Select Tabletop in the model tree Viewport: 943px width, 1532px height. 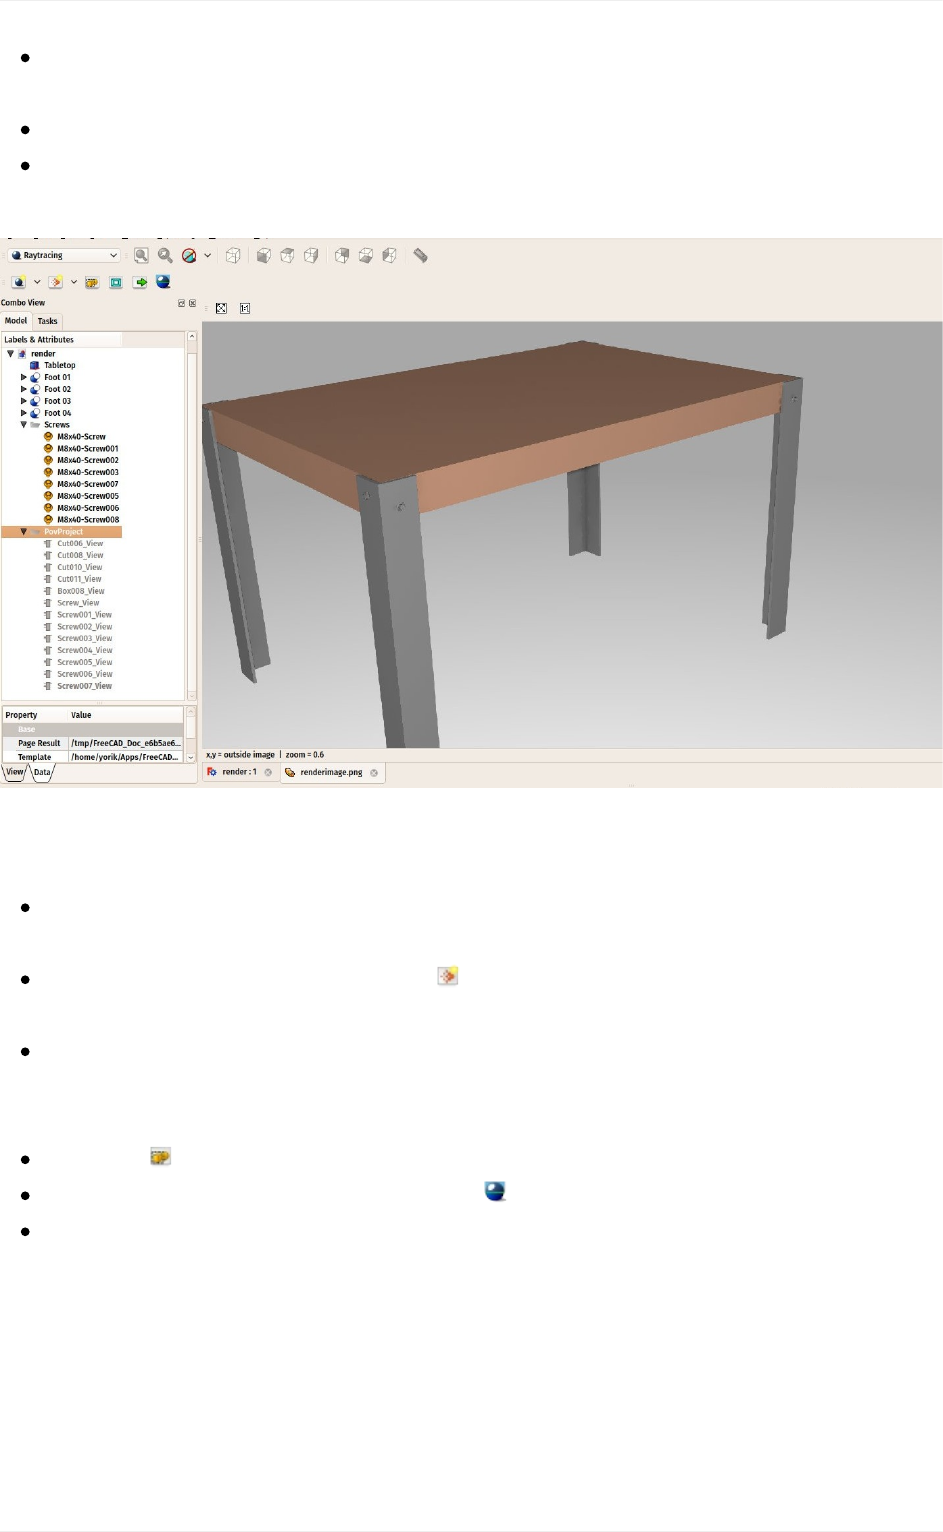[60, 365]
